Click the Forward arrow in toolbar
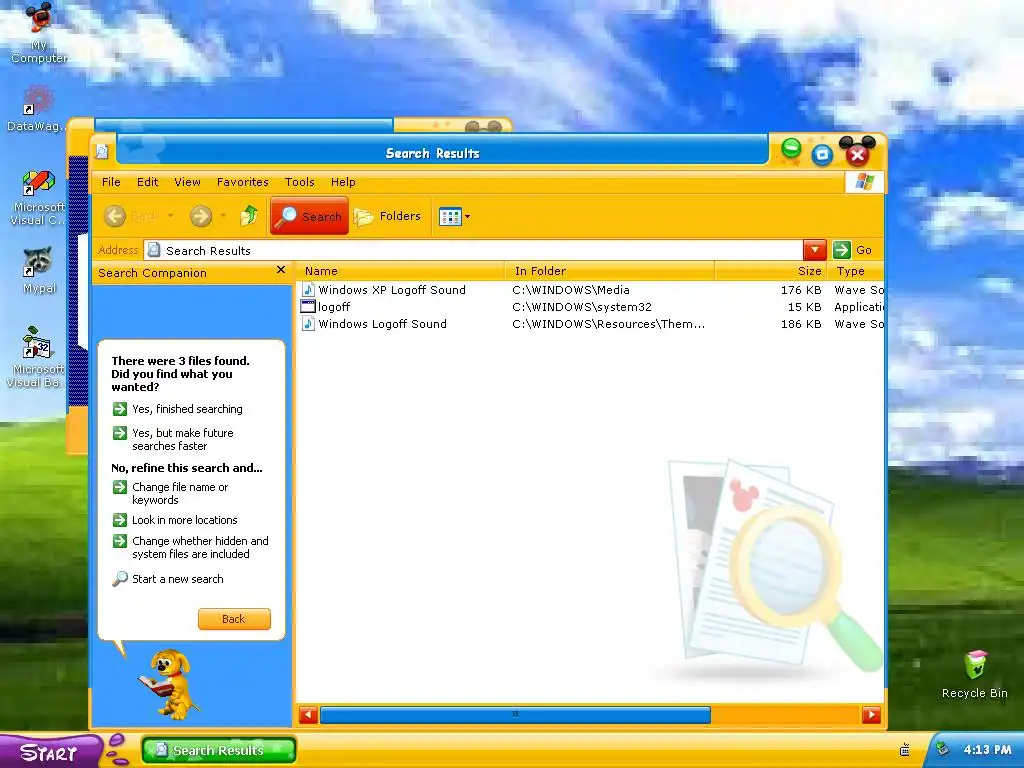The width and height of the screenshot is (1024, 768). 200,216
